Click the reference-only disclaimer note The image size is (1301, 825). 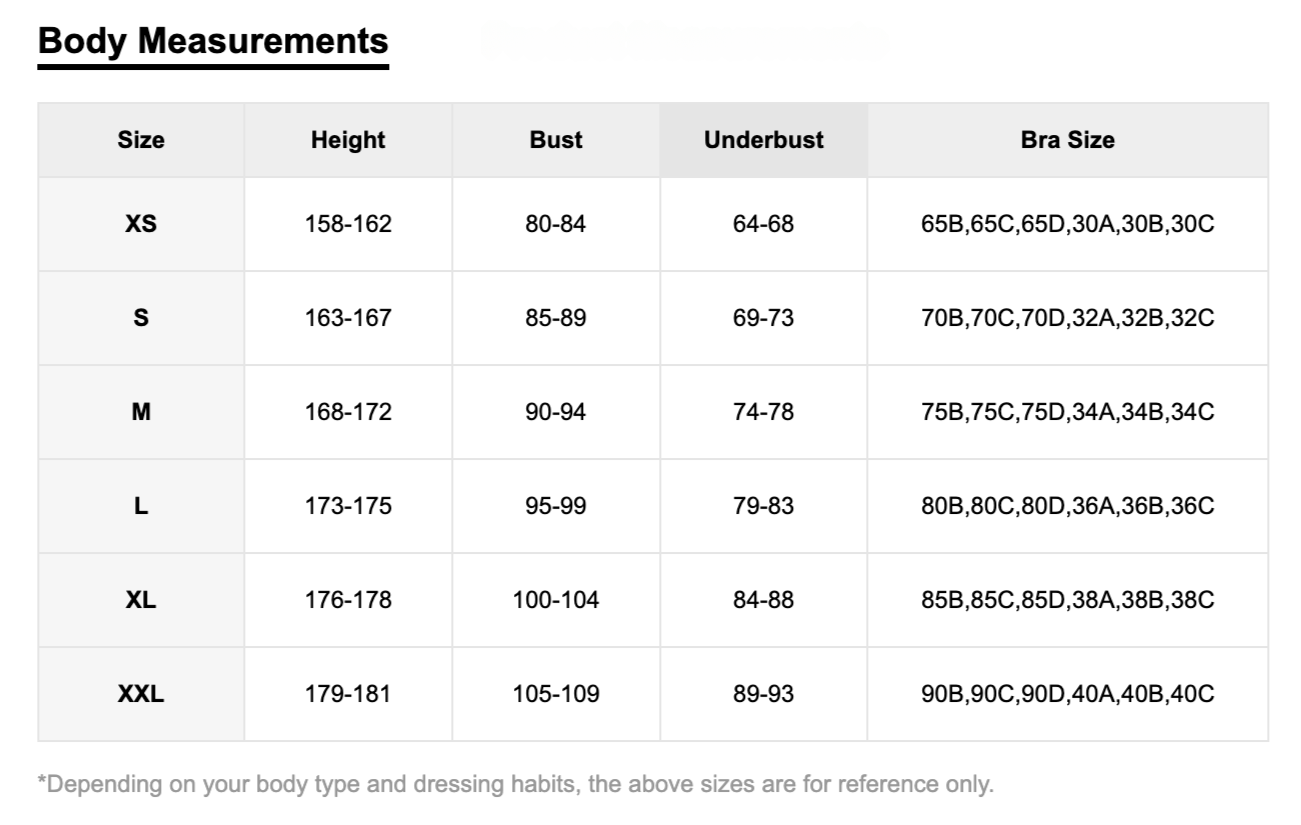click(x=516, y=784)
